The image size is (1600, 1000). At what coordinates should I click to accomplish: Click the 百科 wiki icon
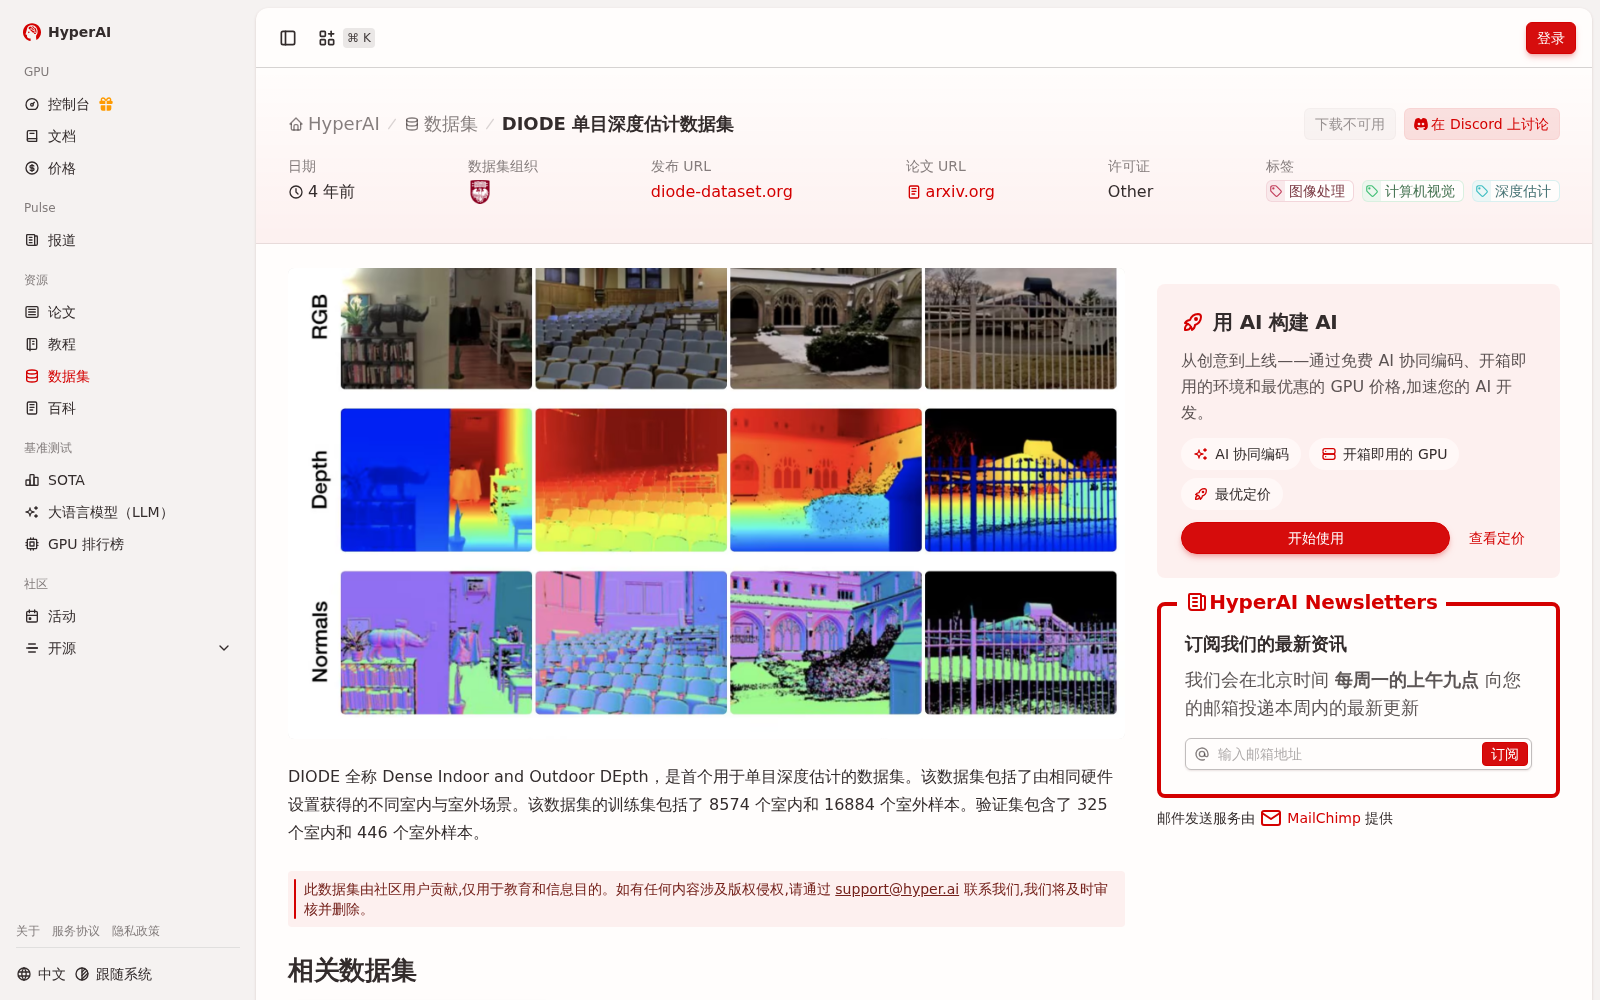(x=32, y=408)
